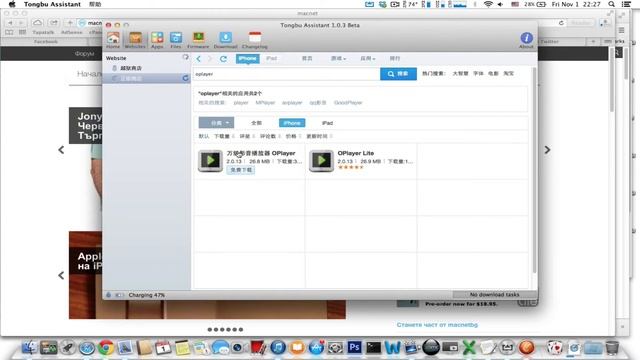
Task: Expand the games dropdown in navigation bar
Action: coord(338,59)
